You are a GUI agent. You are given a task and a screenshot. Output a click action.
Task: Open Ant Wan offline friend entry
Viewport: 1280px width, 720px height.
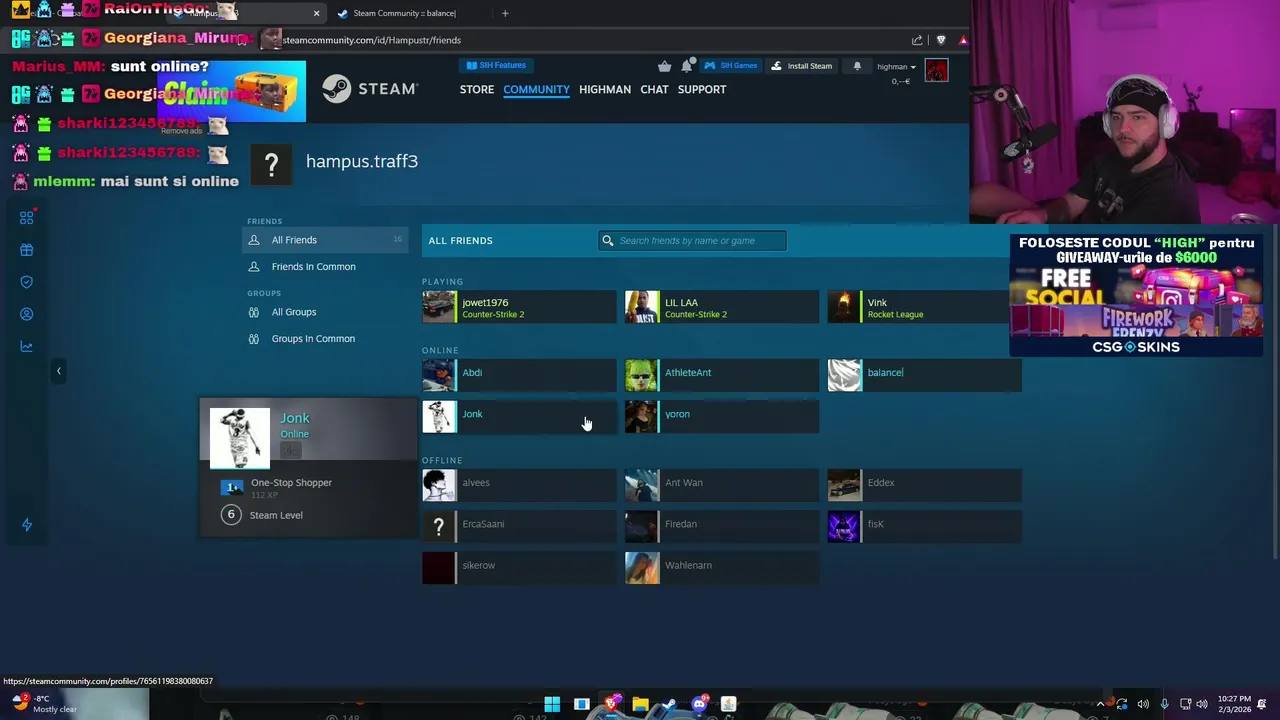click(722, 485)
